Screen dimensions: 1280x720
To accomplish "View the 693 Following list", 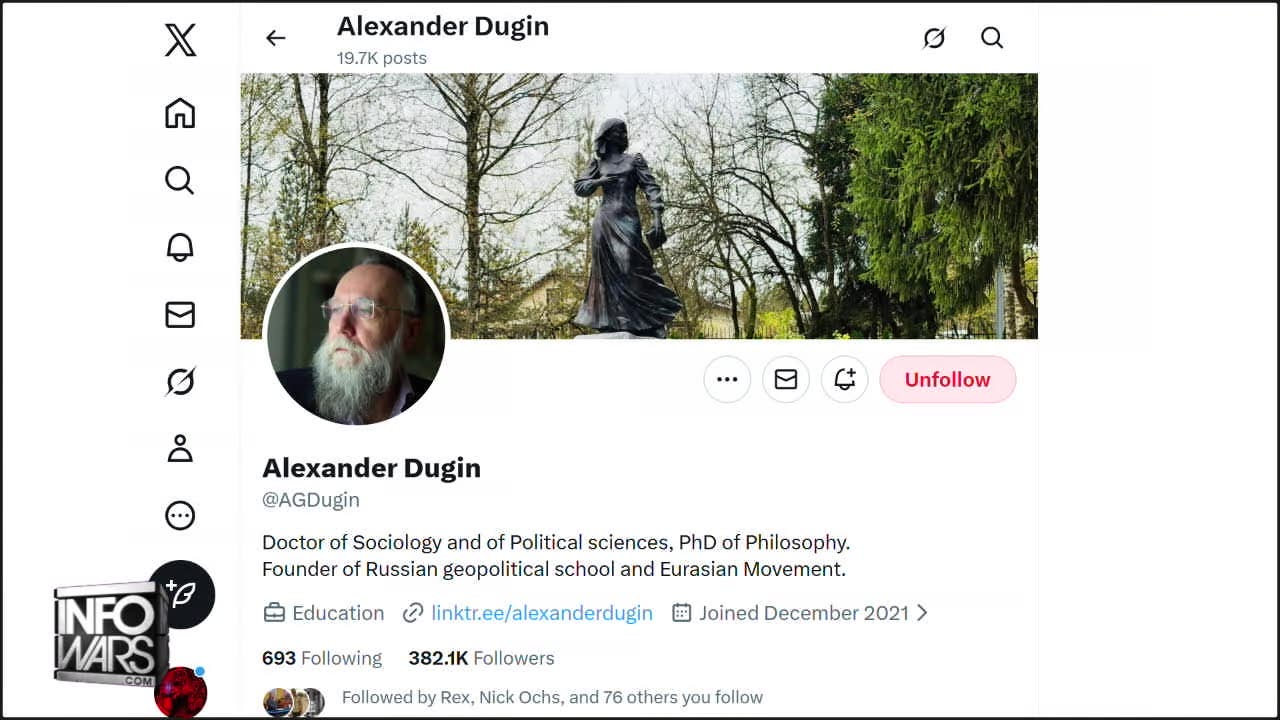I will (x=322, y=658).
